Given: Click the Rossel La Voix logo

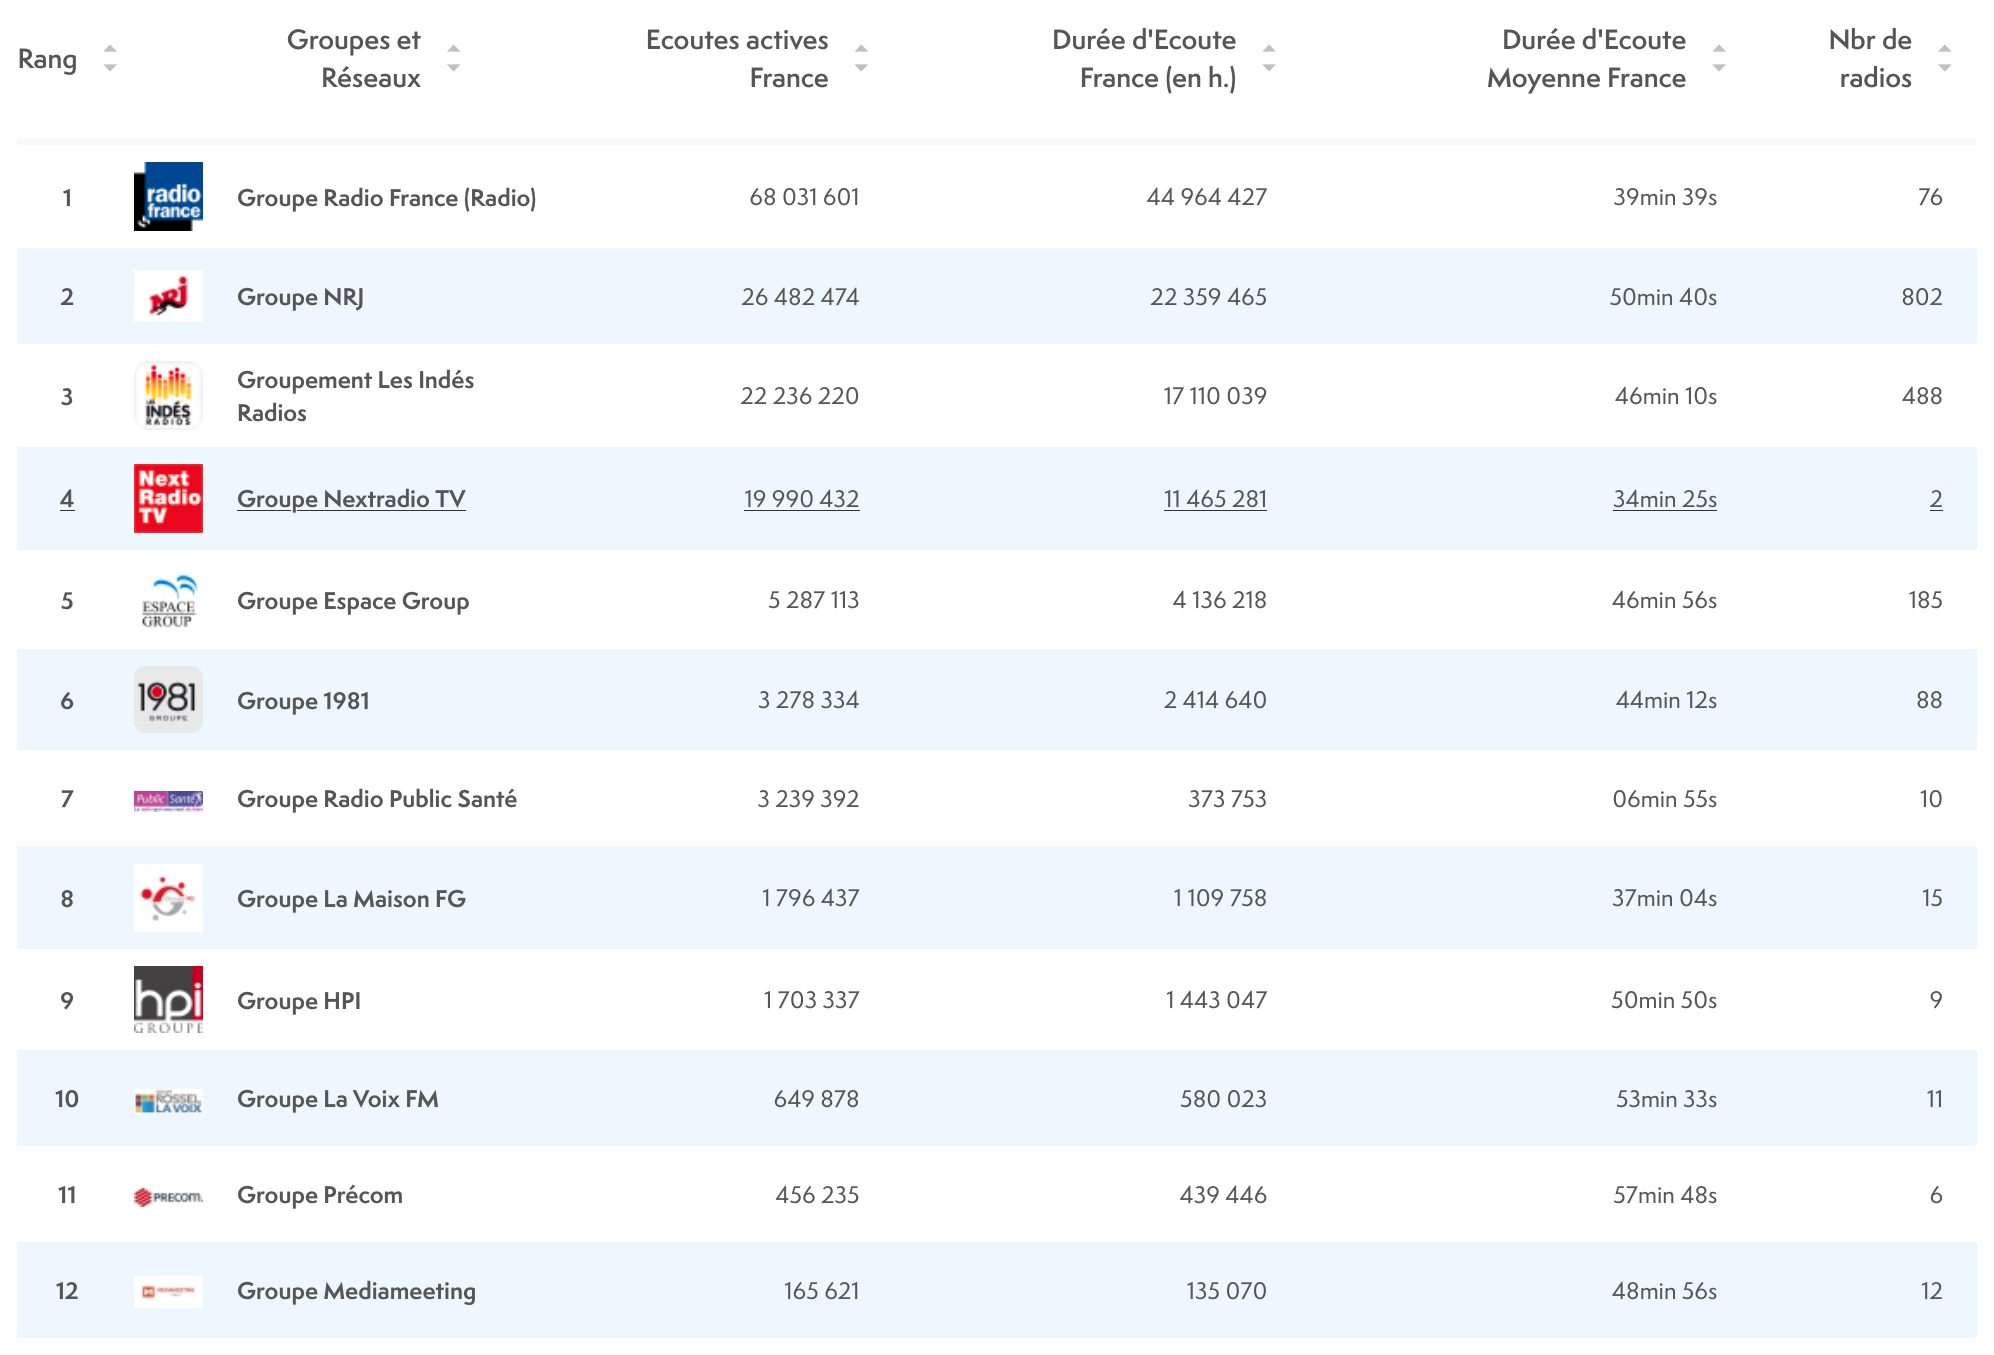Looking at the screenshot, I should (x=168, y=1101).
